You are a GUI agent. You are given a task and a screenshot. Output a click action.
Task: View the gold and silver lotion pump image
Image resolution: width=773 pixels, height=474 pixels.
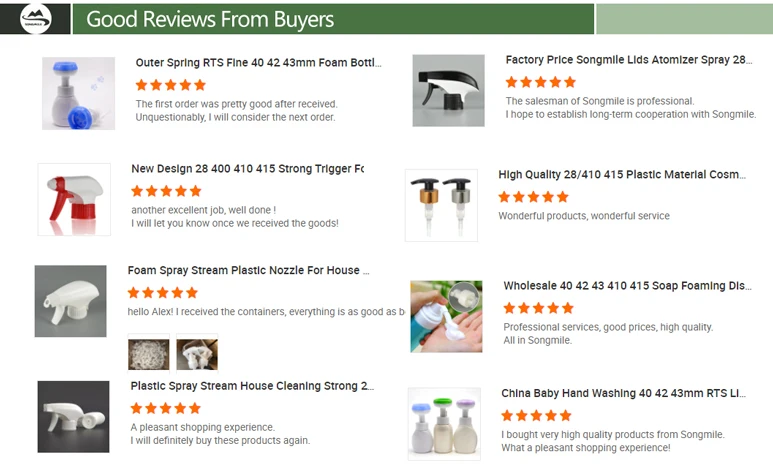pyautogui.click(x=441, y=205)
